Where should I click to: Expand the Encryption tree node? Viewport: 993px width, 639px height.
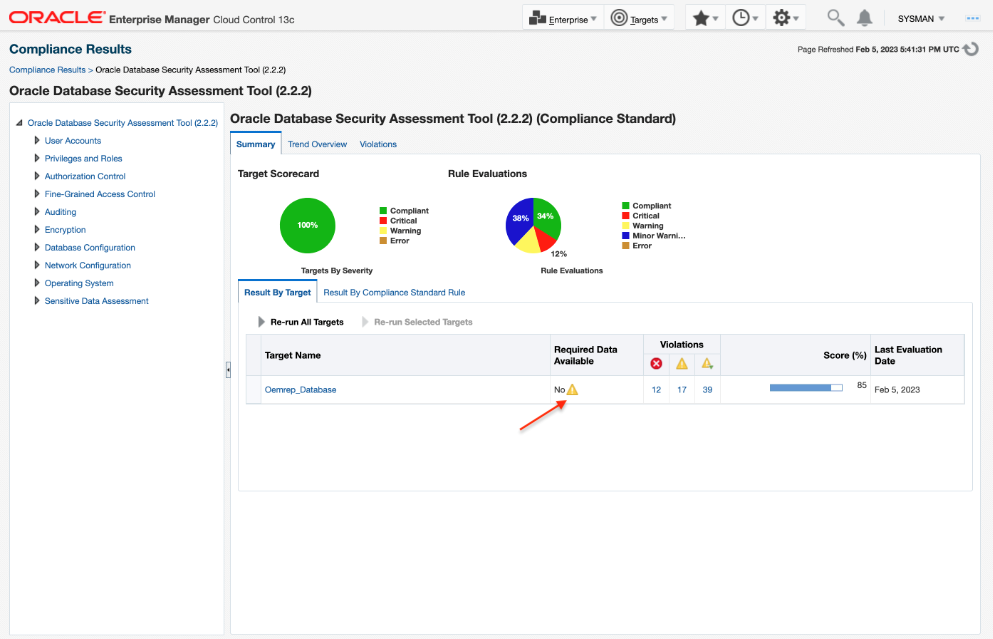click(x=37, y=229)
